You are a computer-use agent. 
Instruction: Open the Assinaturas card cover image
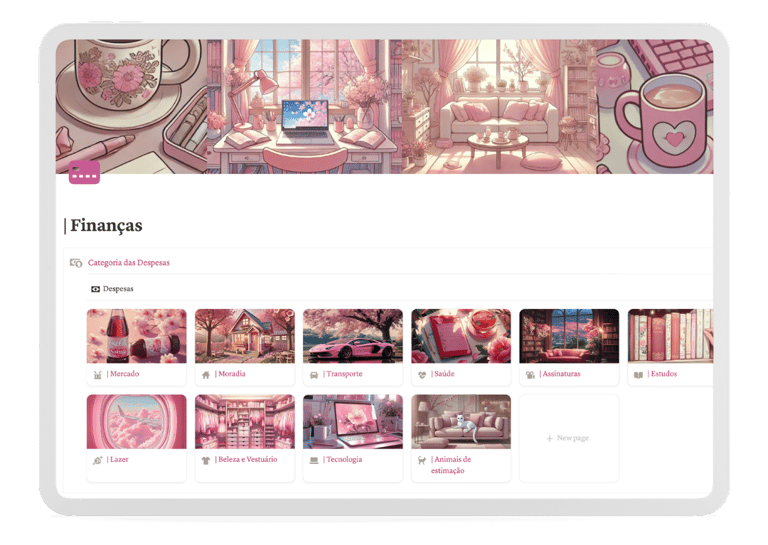point(569,336)
